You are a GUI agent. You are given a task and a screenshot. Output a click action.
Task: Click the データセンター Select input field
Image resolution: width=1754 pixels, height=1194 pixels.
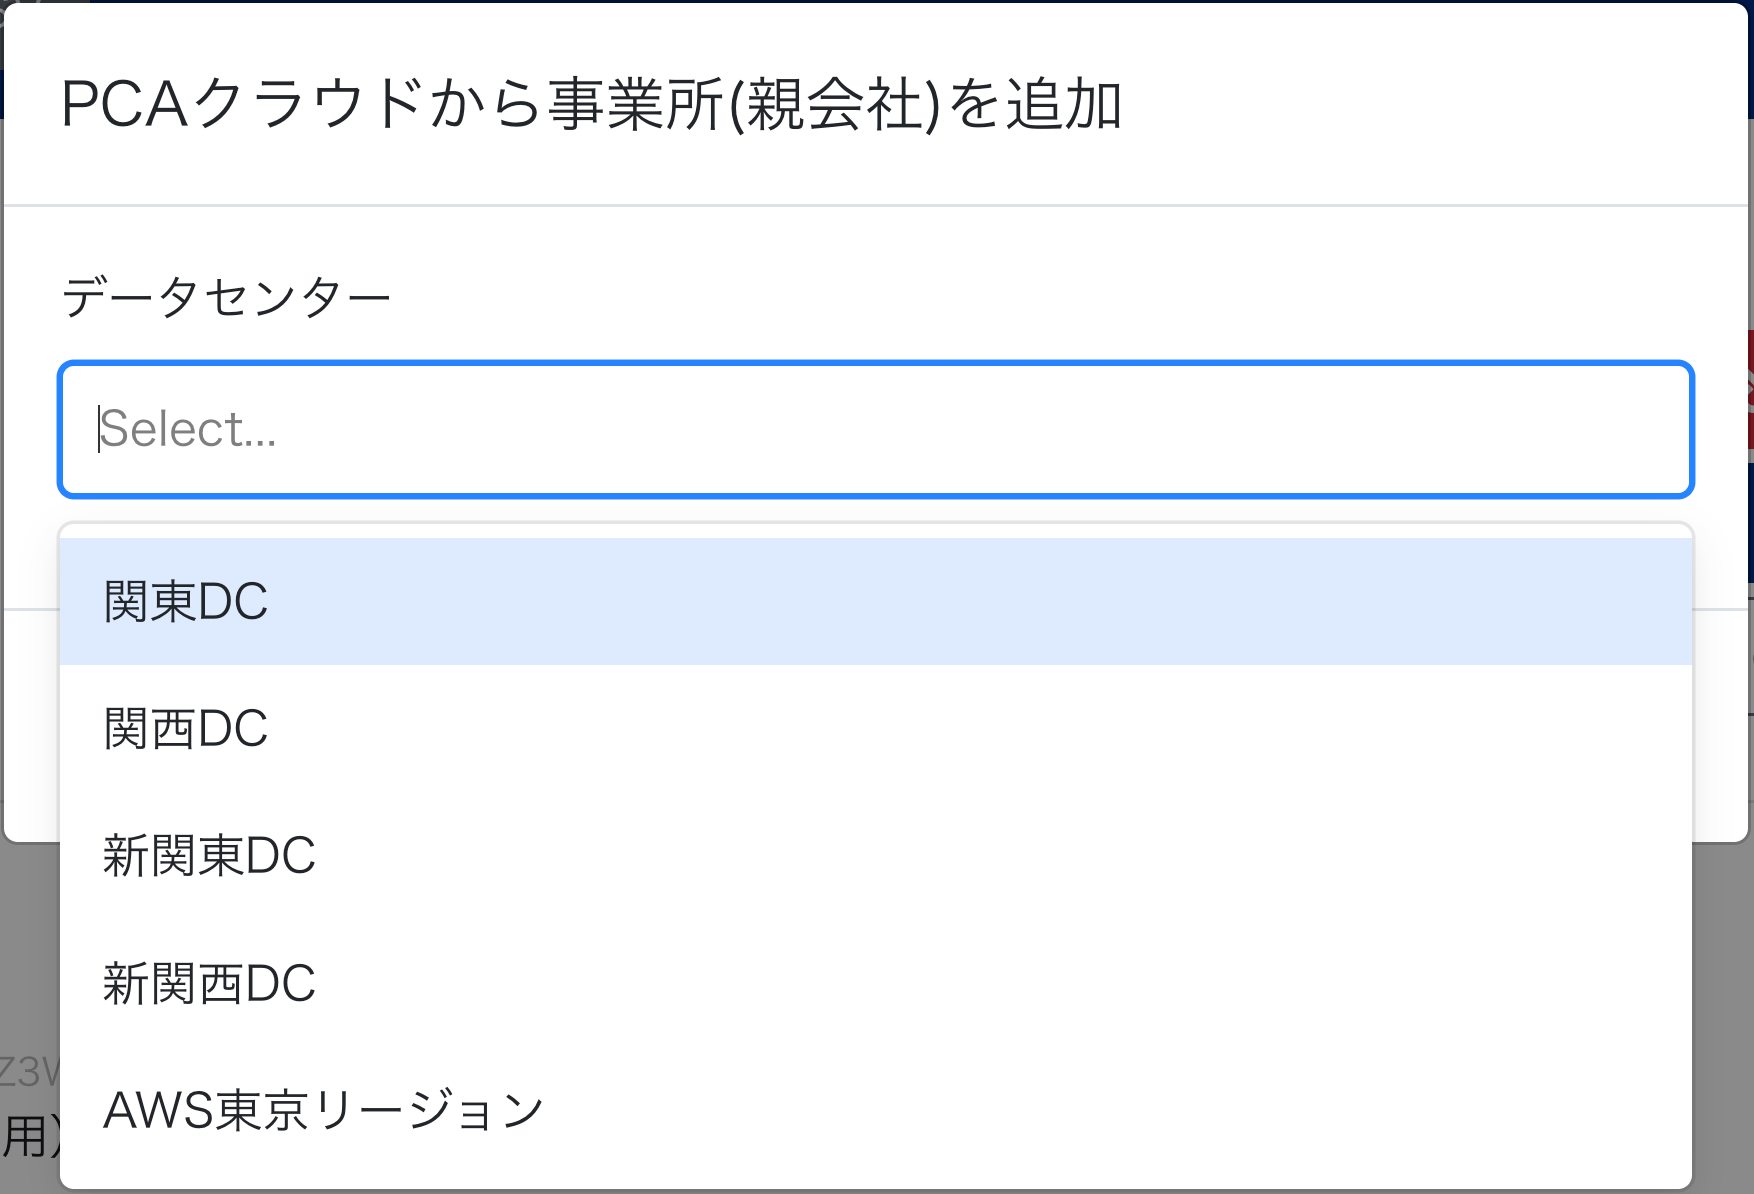[x=875, y=429]
